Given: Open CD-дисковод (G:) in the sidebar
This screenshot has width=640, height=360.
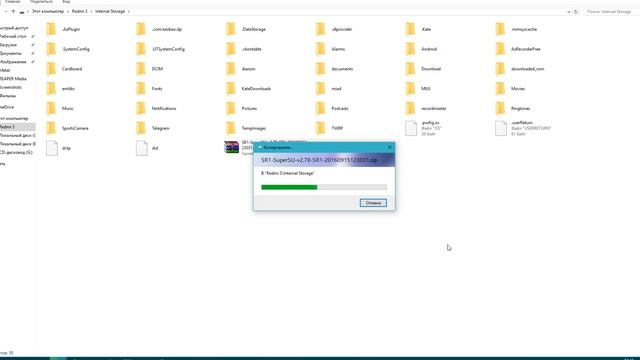Looking at the screenshot, I should click(x=16, y=152).
